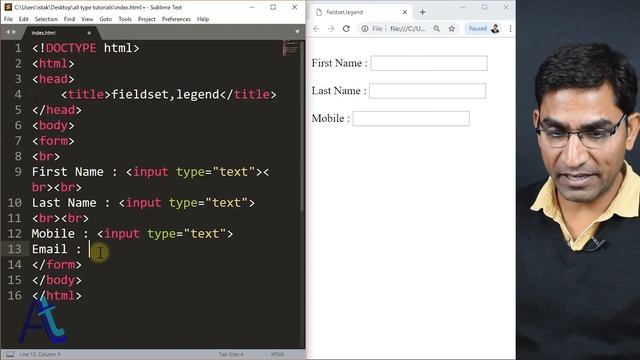This screenshot has width=640, height=360.
Task: Focus the Mobile text field
Action: (411, 119)
